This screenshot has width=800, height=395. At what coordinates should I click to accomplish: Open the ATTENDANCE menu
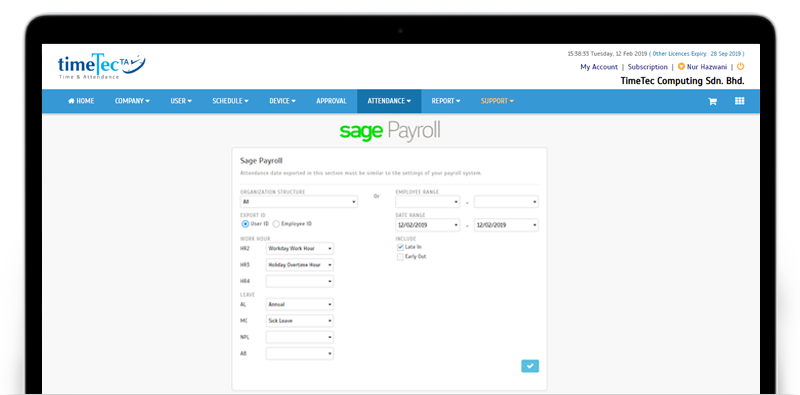coord(389,101)
